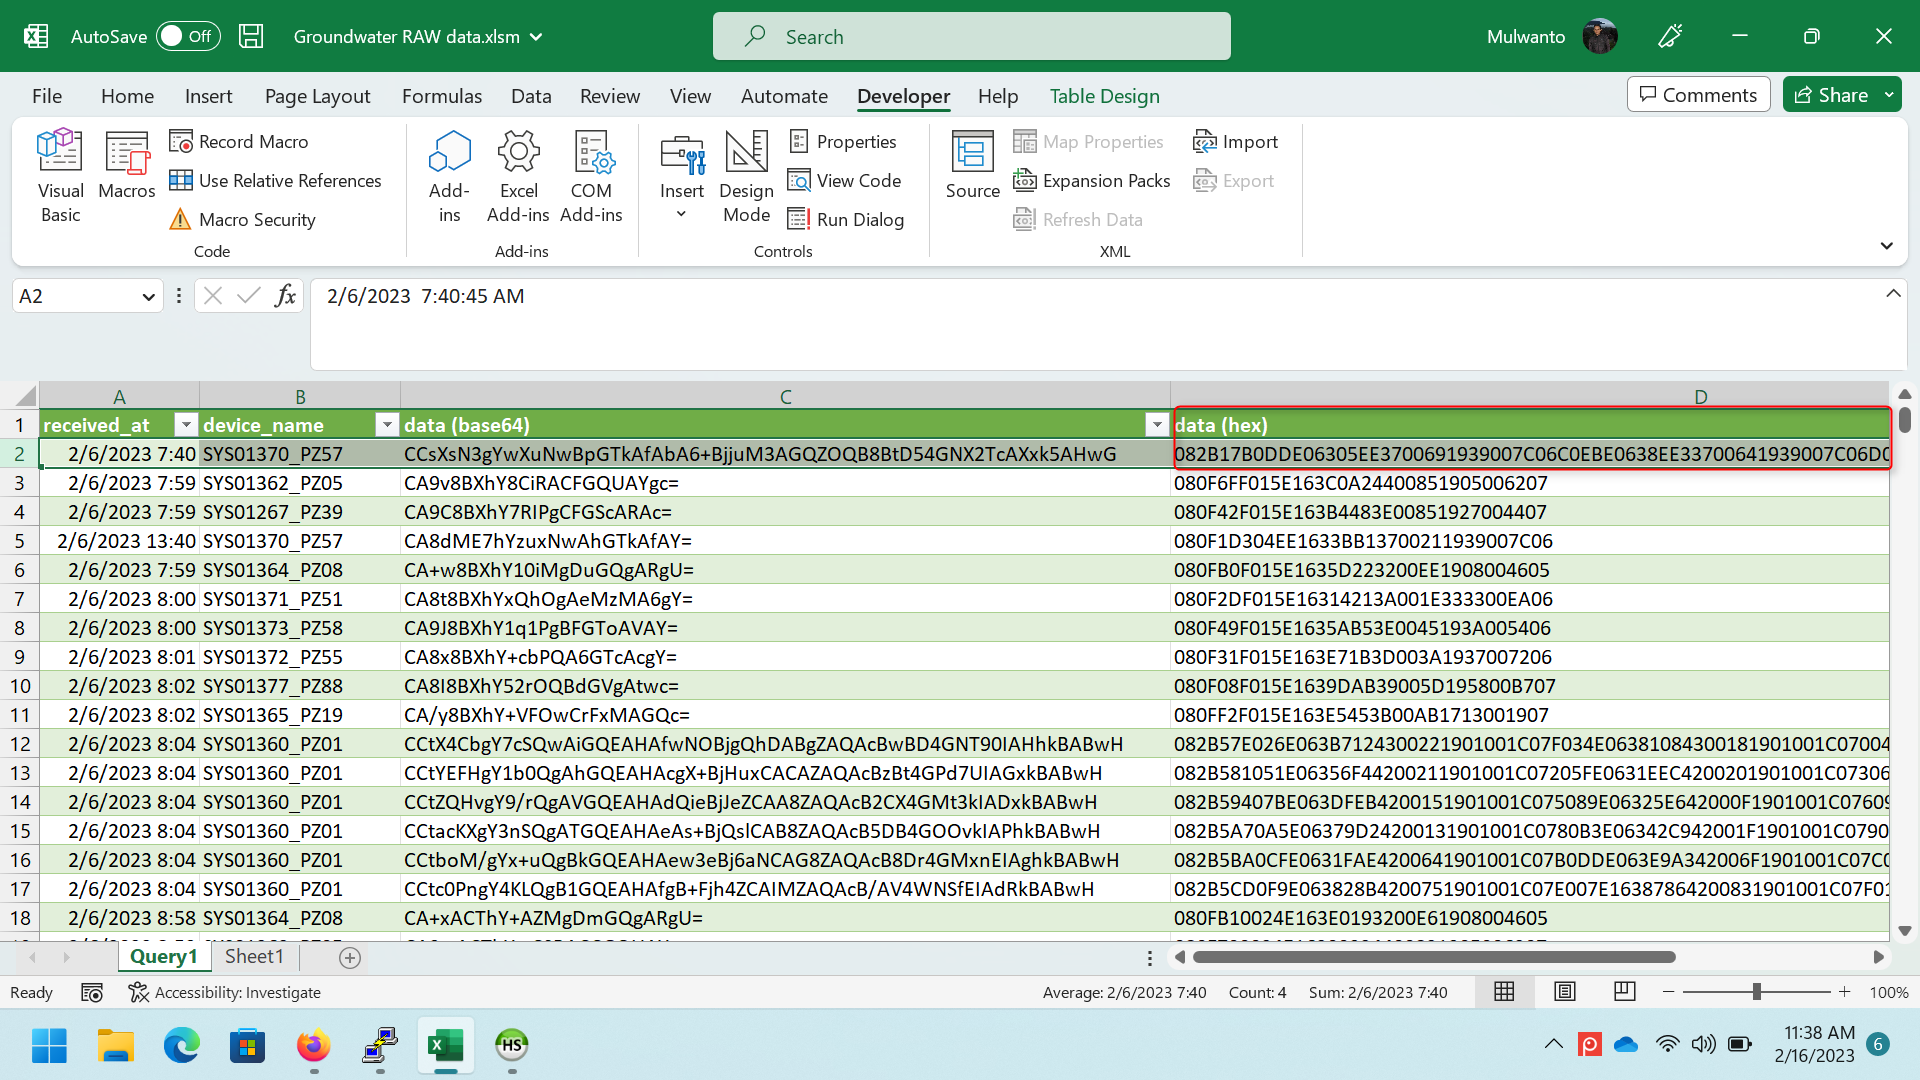Click View Code in Controls group
Image resolution: width=1920 pixels, height=1080 pixels.
pyautogui.click(x=845, y=180)
